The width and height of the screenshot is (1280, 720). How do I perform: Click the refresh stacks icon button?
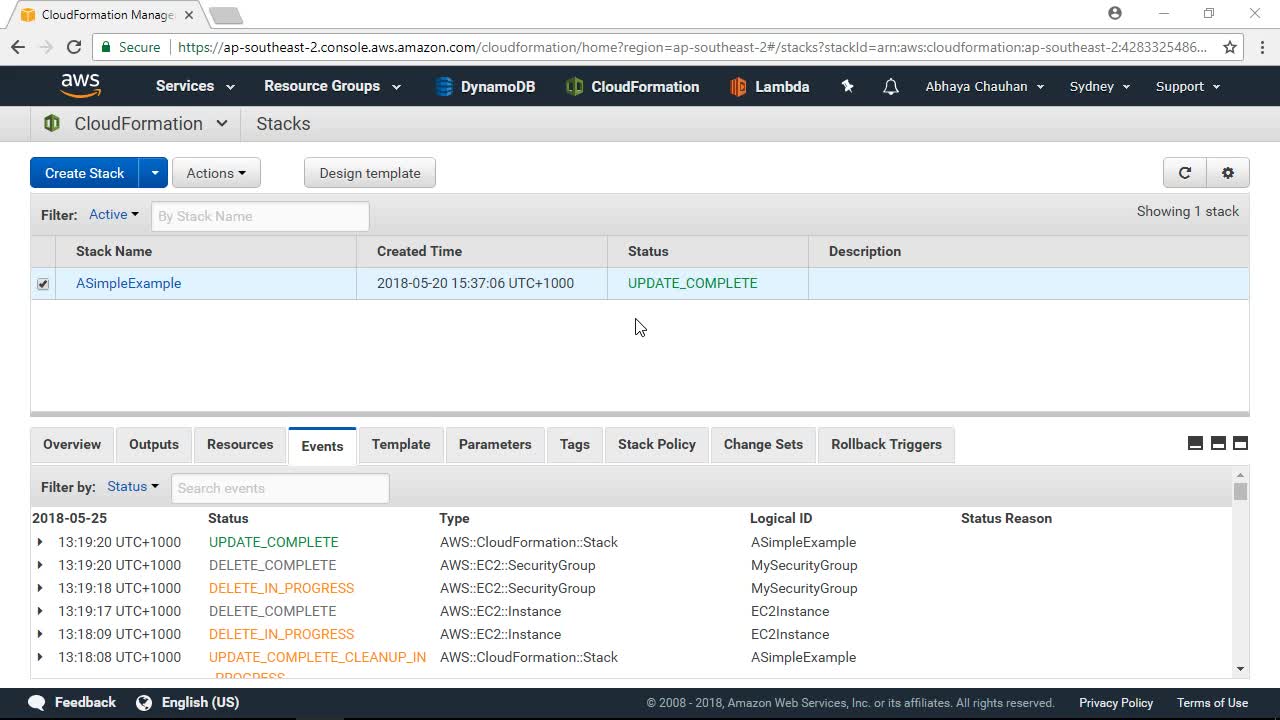coord(1185,173)
